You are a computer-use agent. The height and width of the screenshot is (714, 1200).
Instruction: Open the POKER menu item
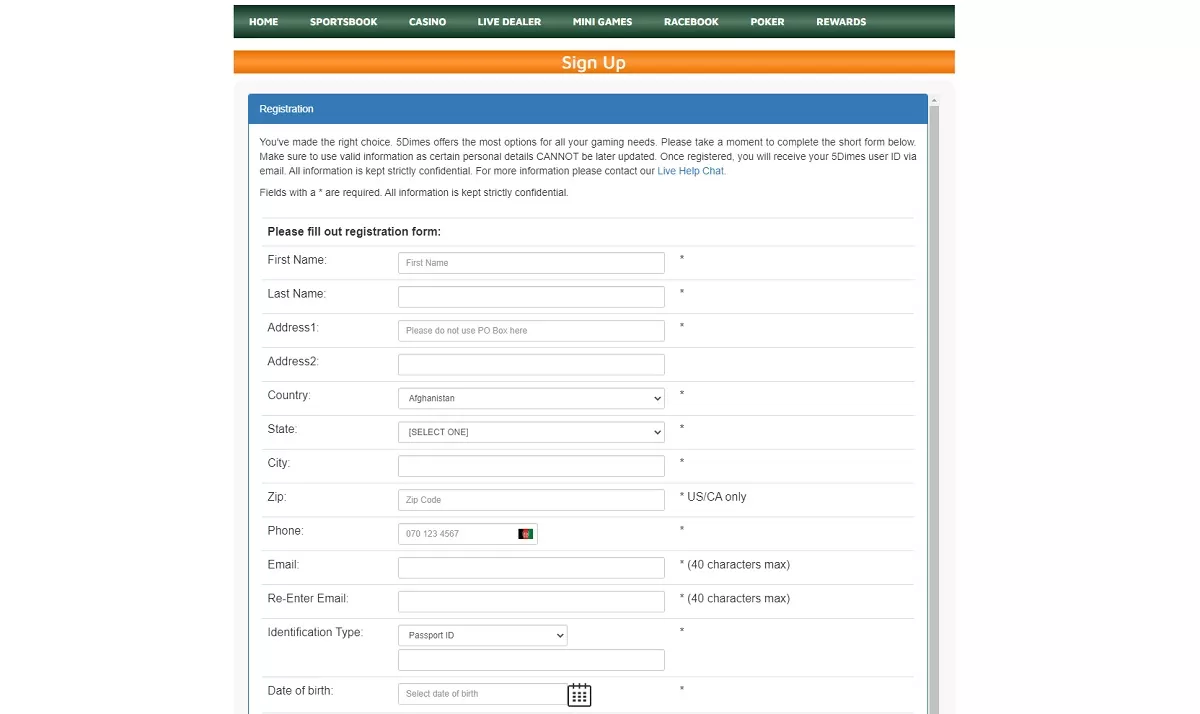click(767, 22)
